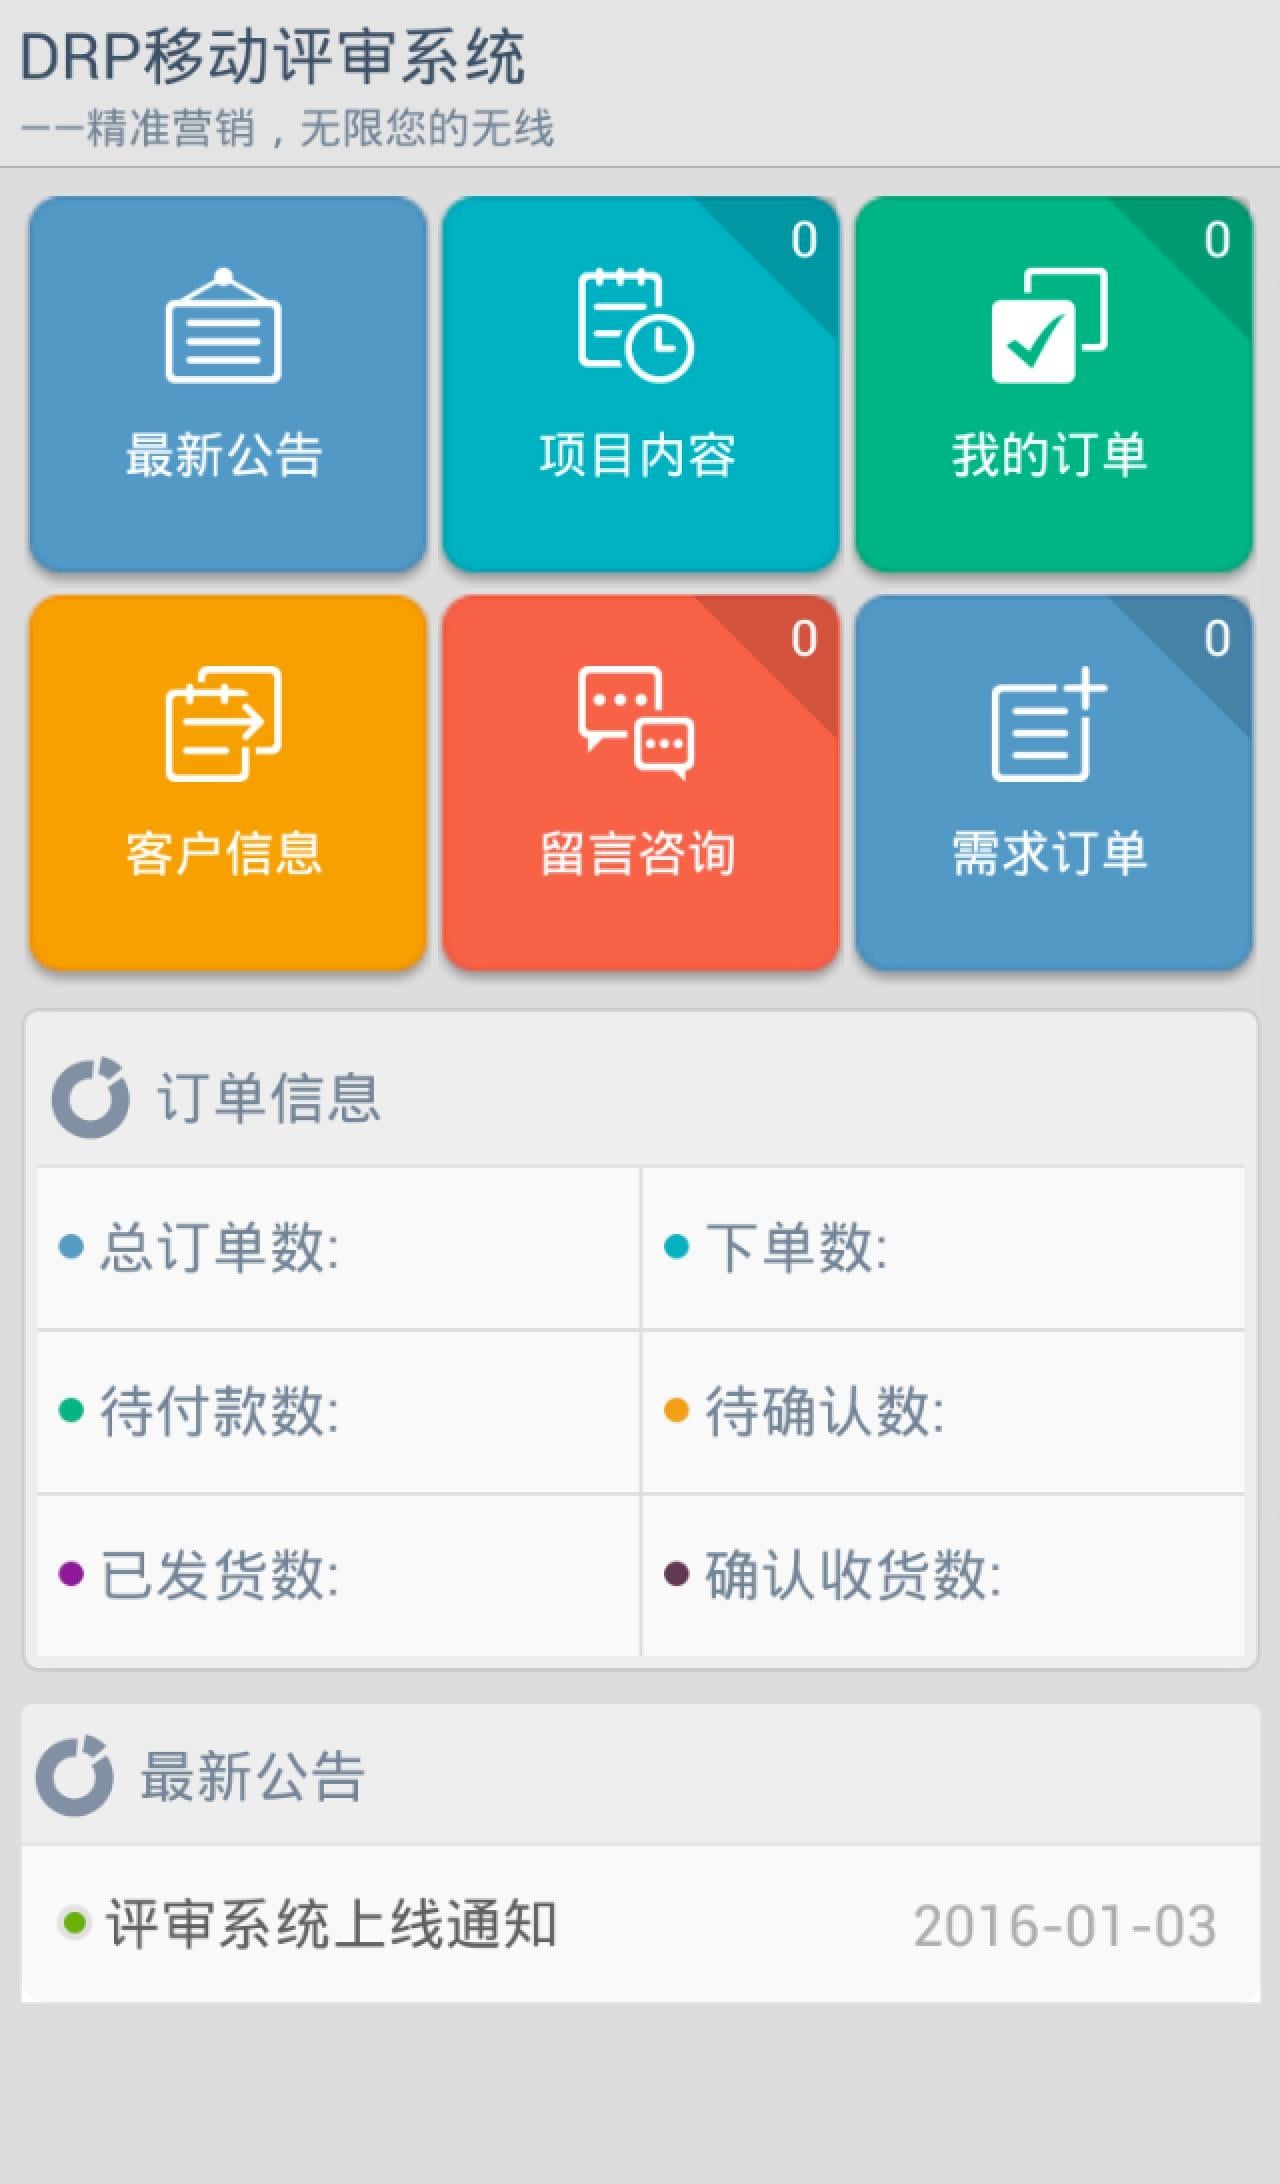Tap the 需求订单 add-list icon
The height and width of the screenshot is (2184, 1280).
pyautogui.click(x=1049, y=724)
